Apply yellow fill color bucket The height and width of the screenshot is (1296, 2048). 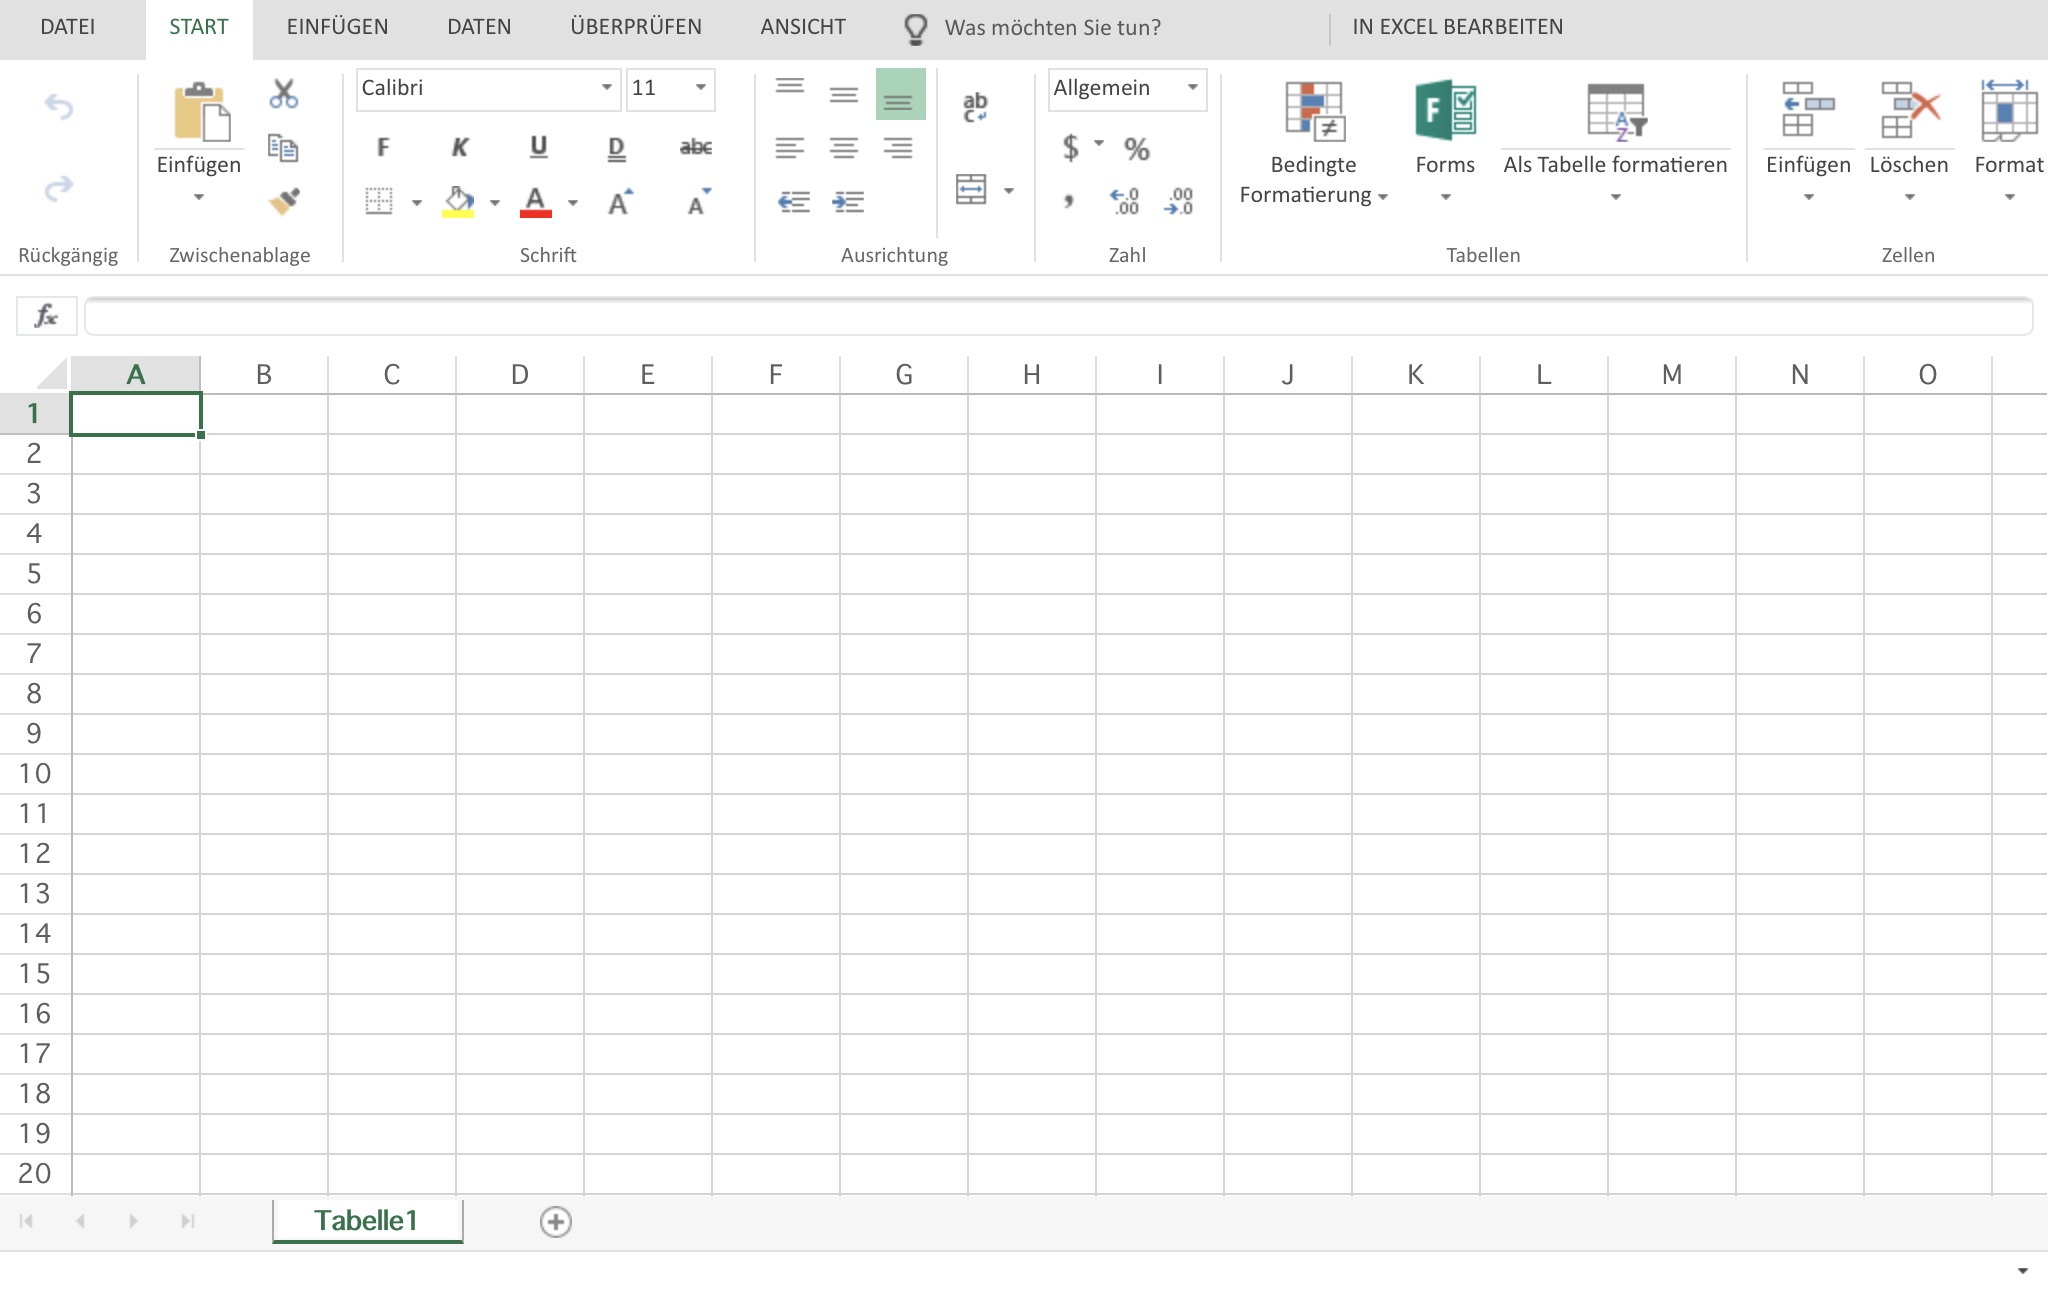pyautogui.click(x=458, y=201)
